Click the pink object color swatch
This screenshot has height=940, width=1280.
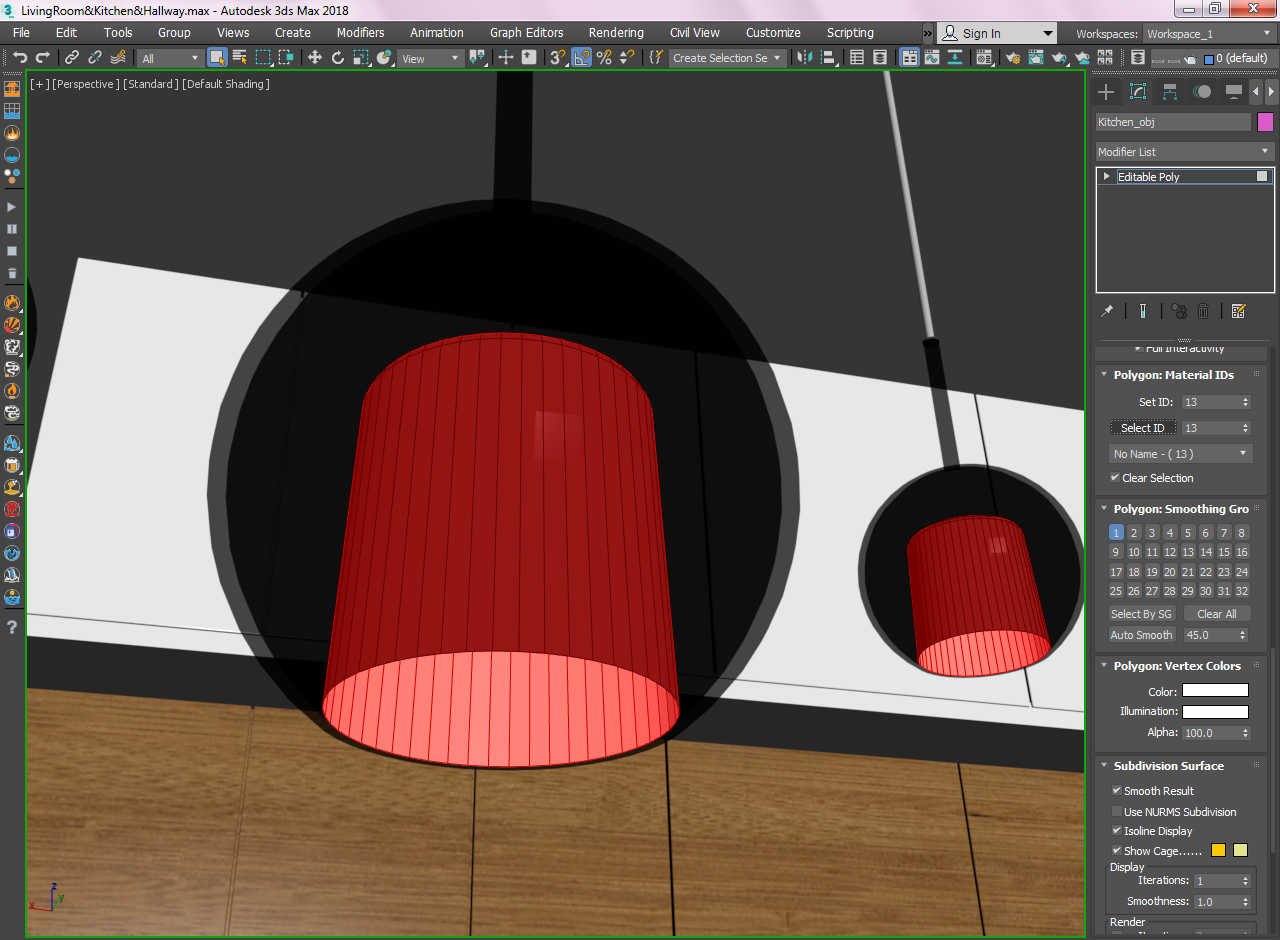pos(1265,122)
